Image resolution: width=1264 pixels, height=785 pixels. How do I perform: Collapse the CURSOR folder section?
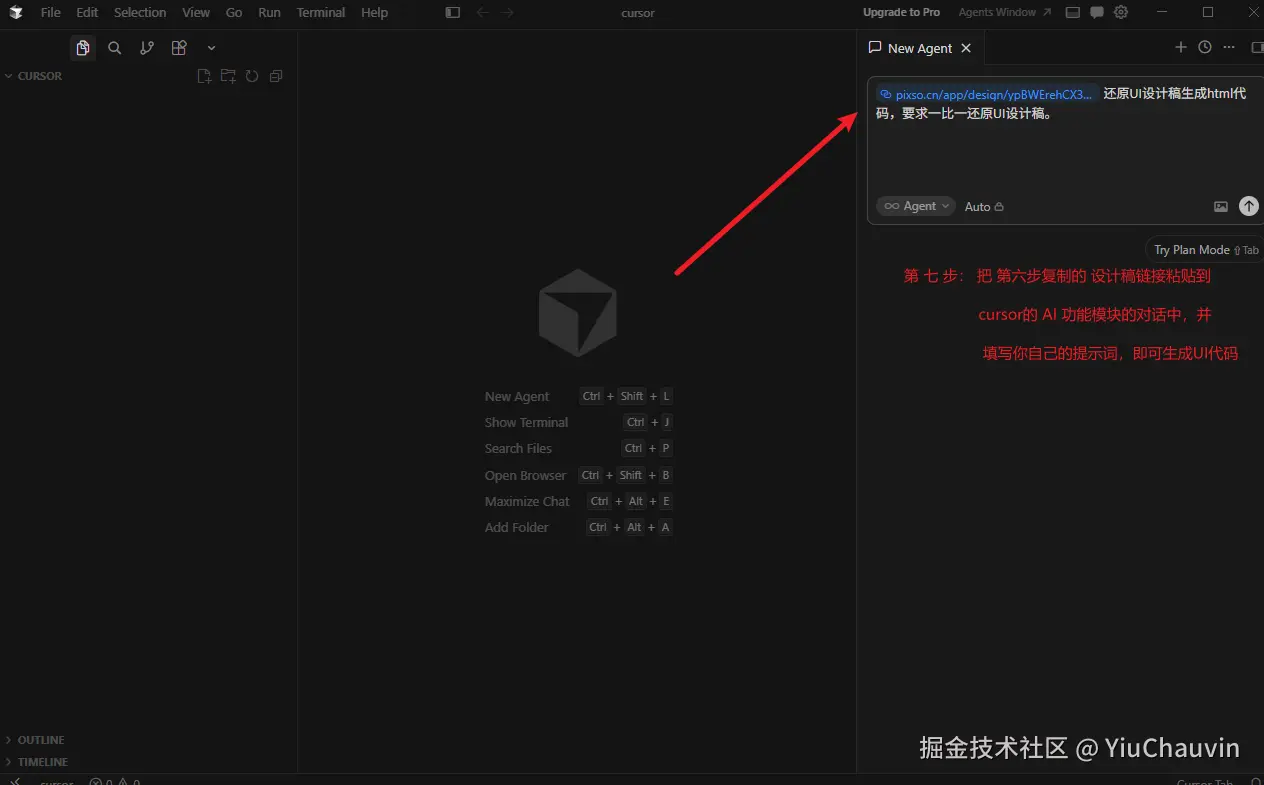(x=34, y=76)
